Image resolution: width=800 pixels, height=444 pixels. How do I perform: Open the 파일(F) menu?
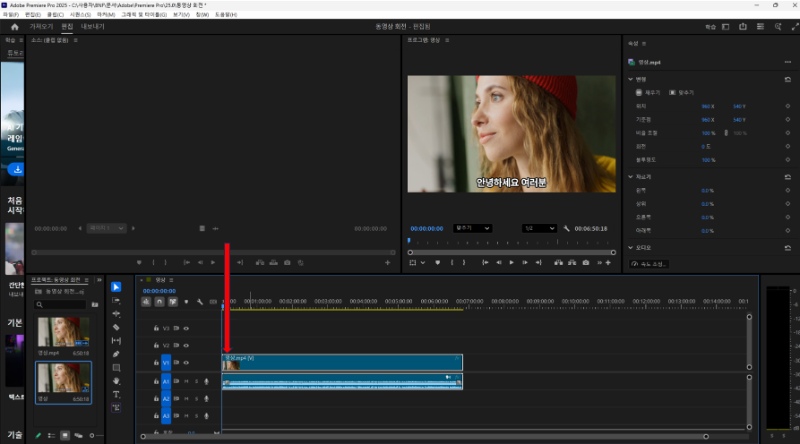pos(10,14)
